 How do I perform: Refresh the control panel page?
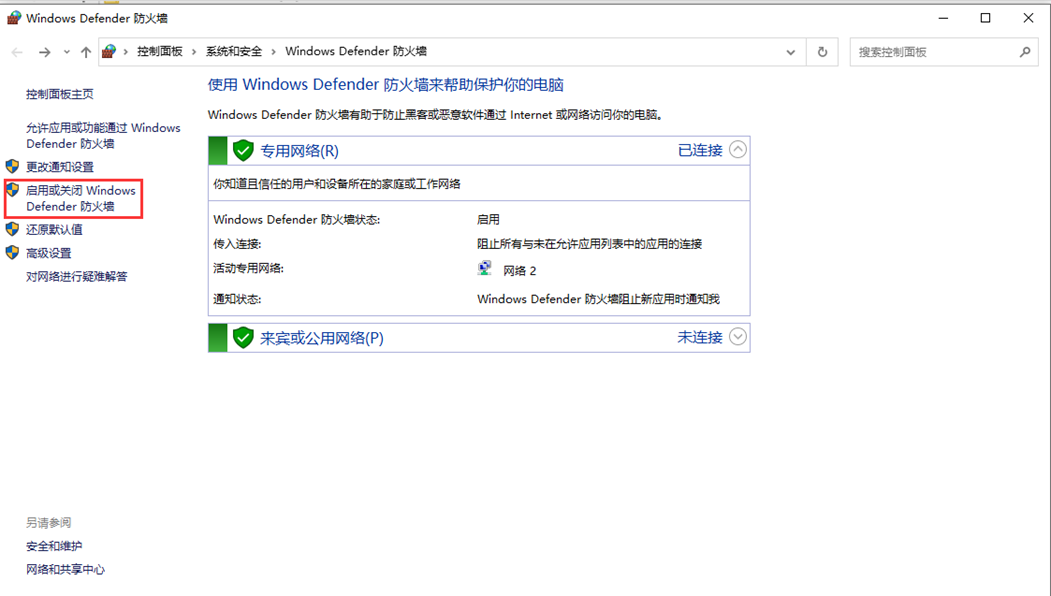click(822, 52)
